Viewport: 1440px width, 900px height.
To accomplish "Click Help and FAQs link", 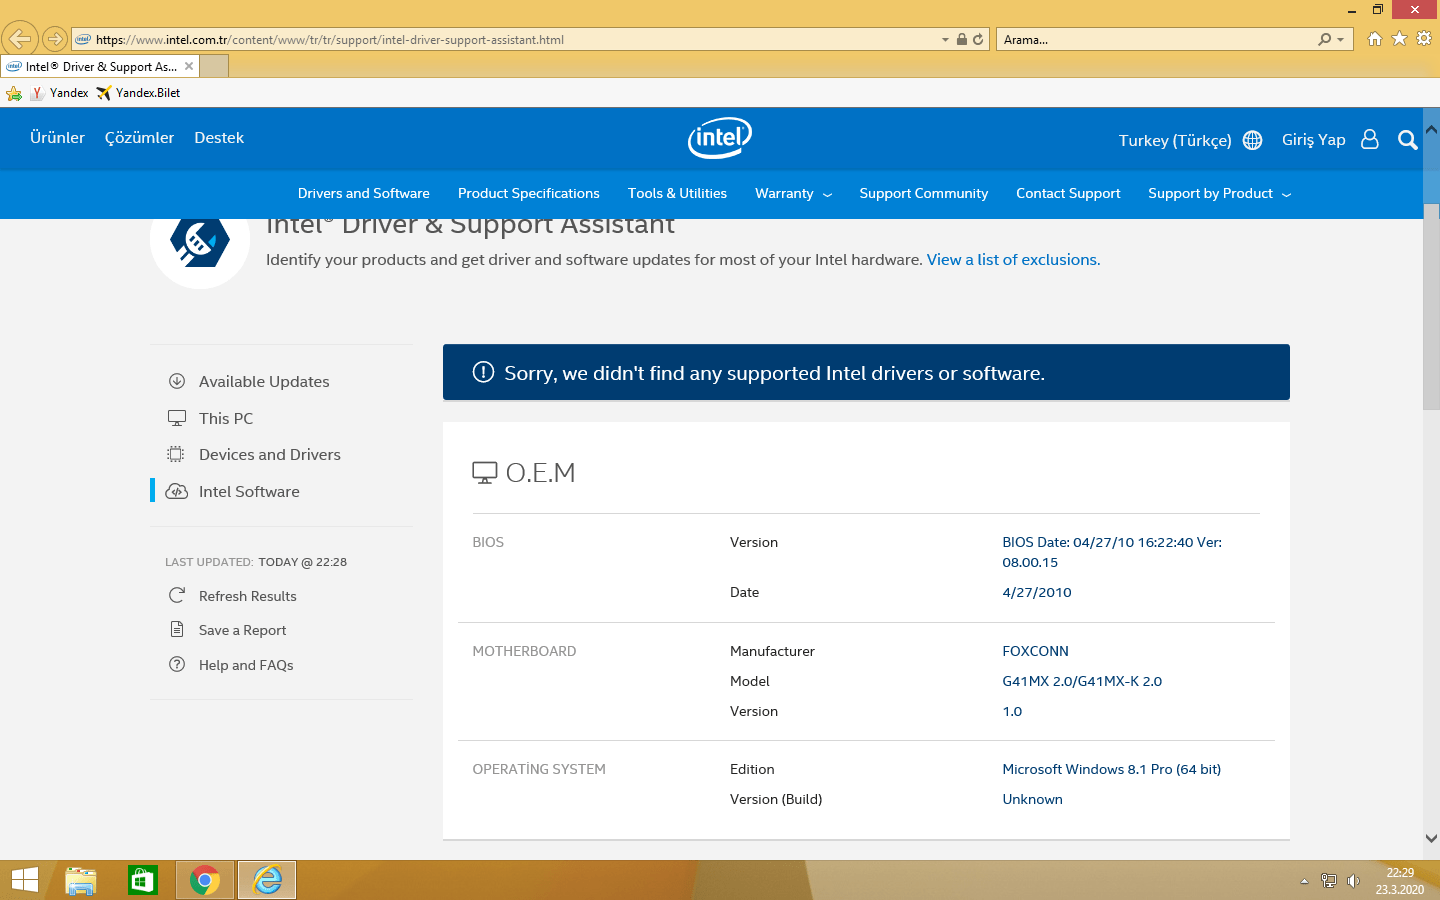I will tap(246, 665).
